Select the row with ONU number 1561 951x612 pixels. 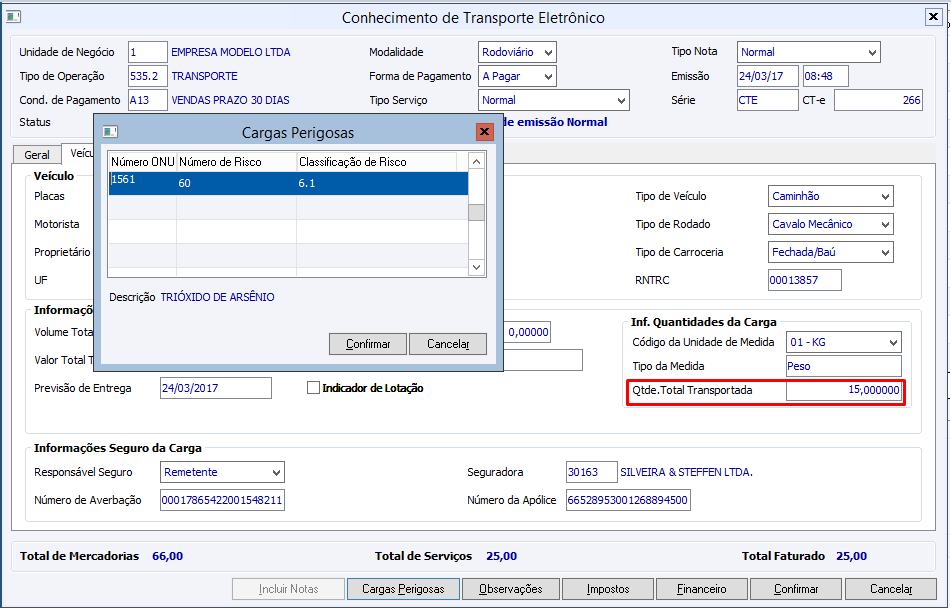pyautogui.click(x=288, y=183)
